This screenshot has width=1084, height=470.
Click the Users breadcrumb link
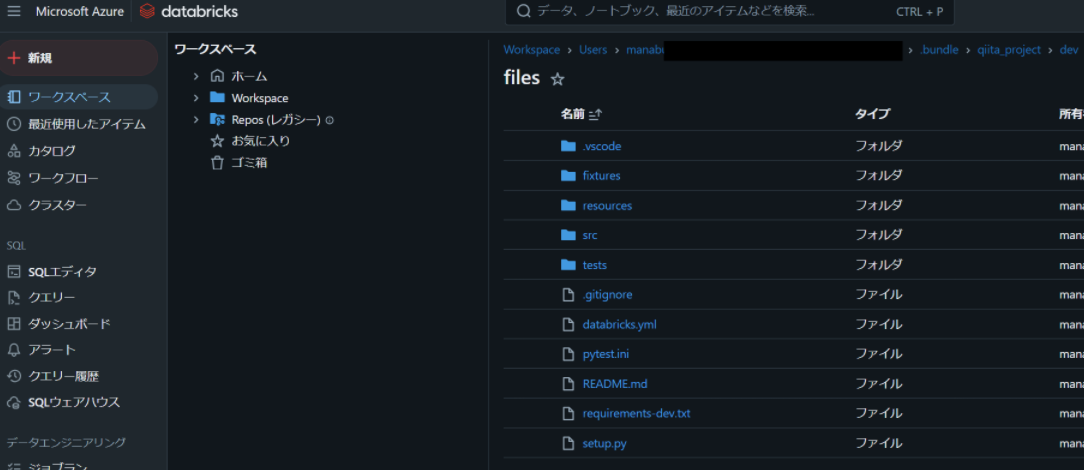click(593, 50)
